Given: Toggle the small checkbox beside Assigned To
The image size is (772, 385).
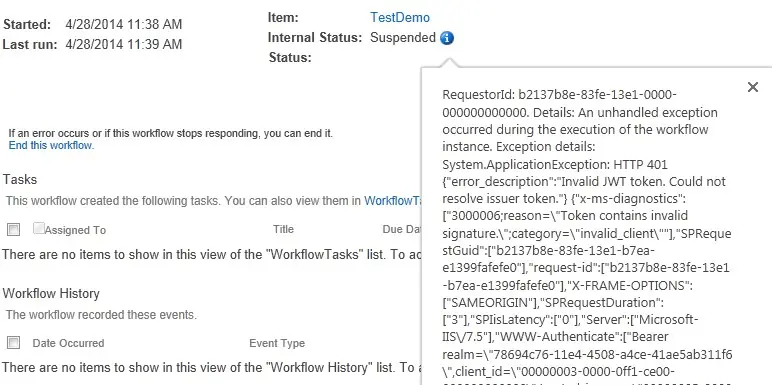Looking at the screenshot, I should [x=38, y=228].
